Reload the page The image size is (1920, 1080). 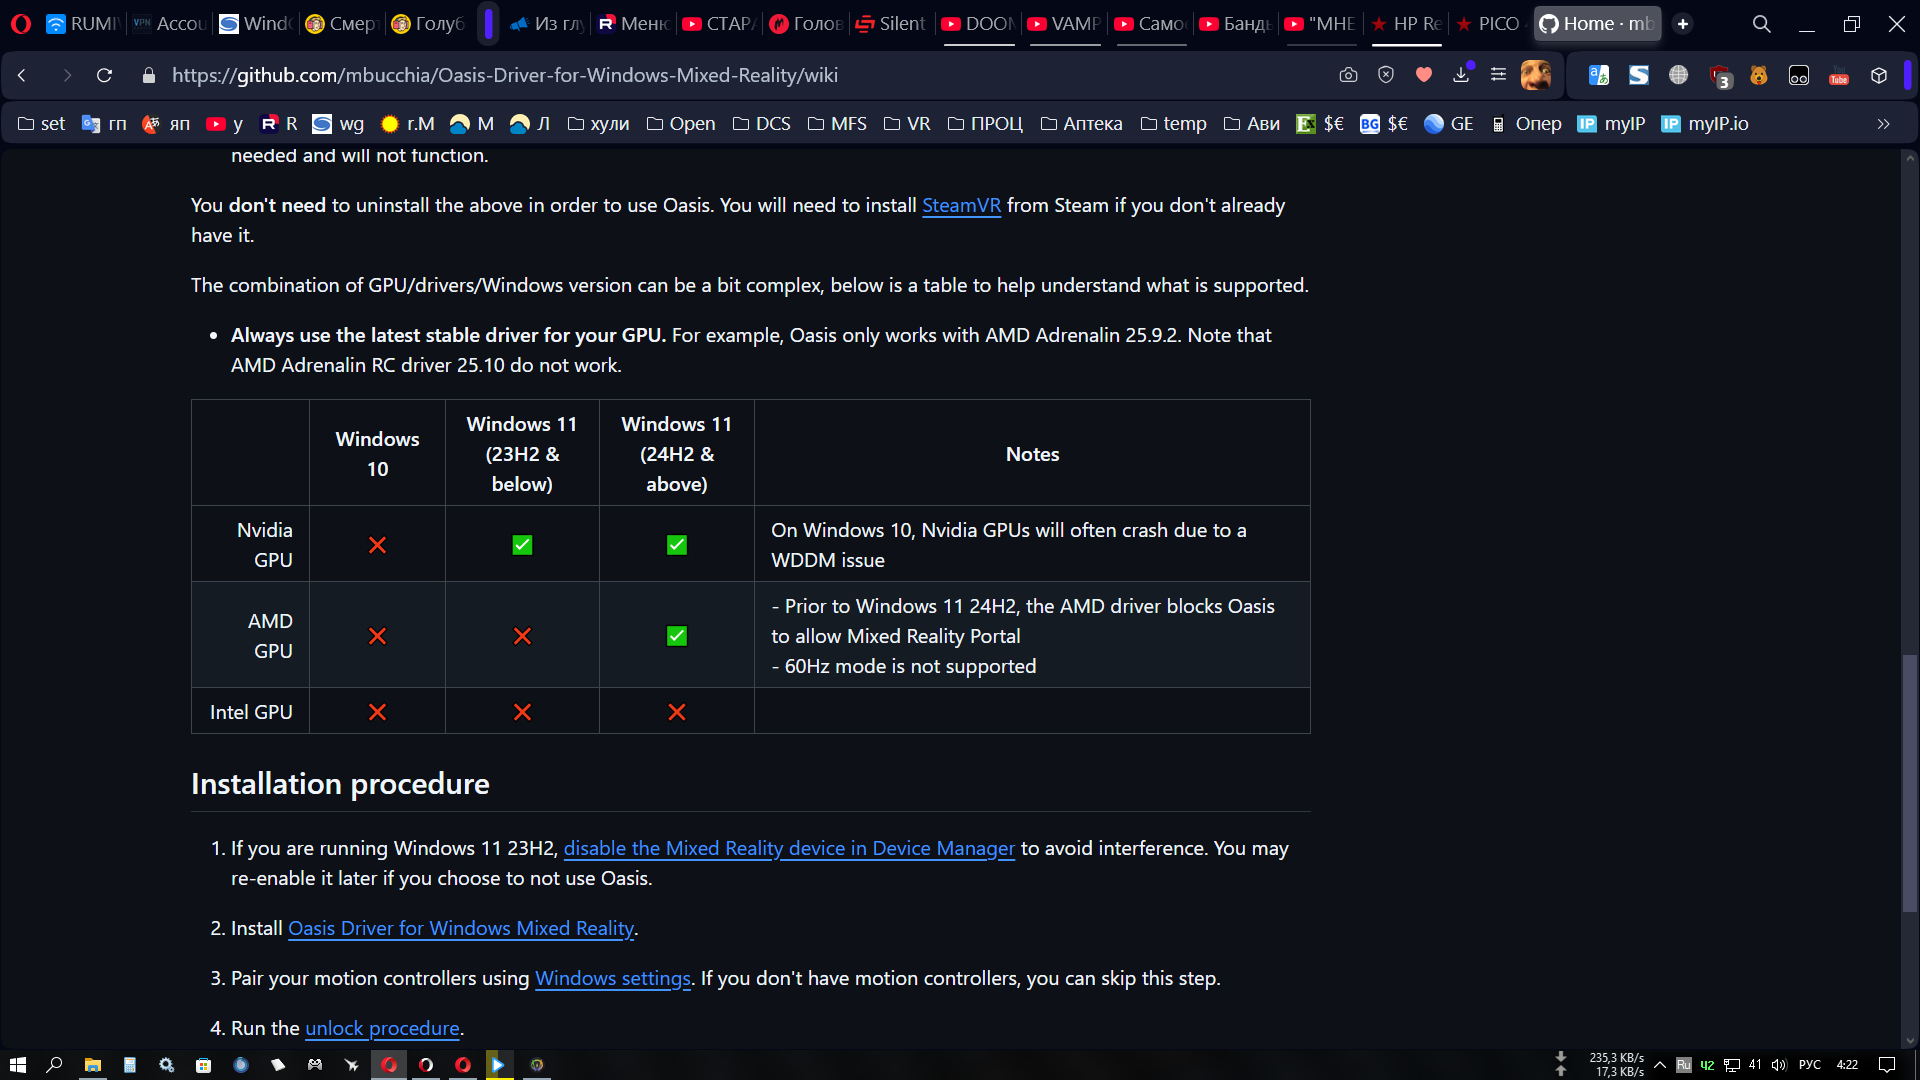click(x=104, y=75)
